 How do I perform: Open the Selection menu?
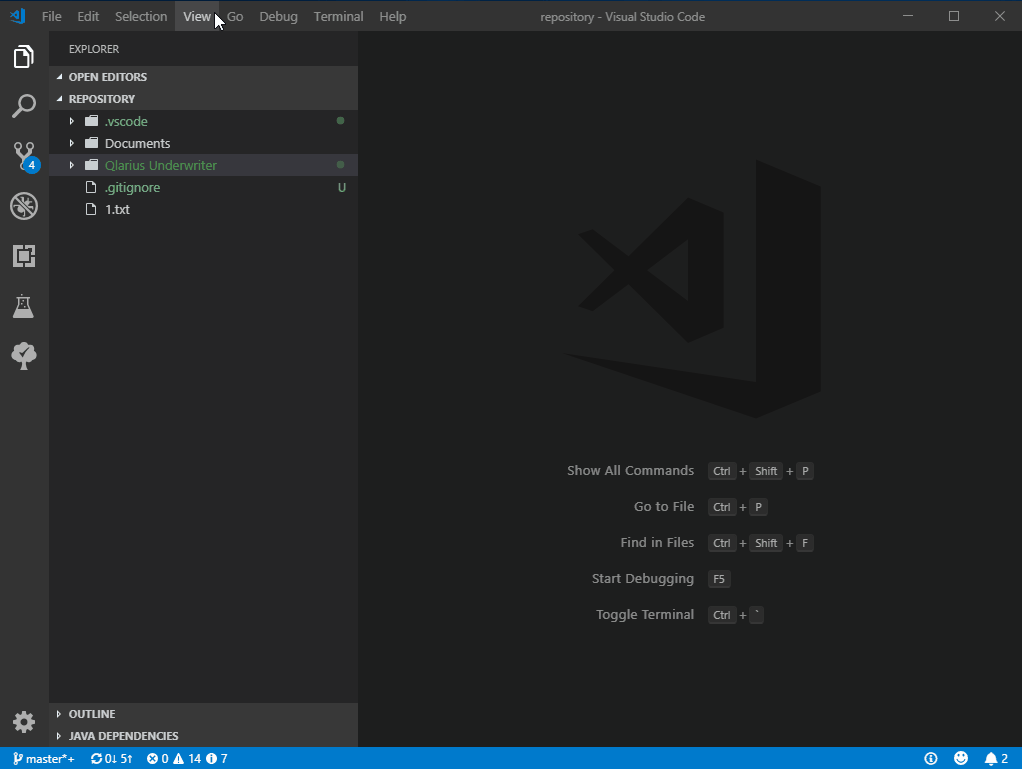141,16
